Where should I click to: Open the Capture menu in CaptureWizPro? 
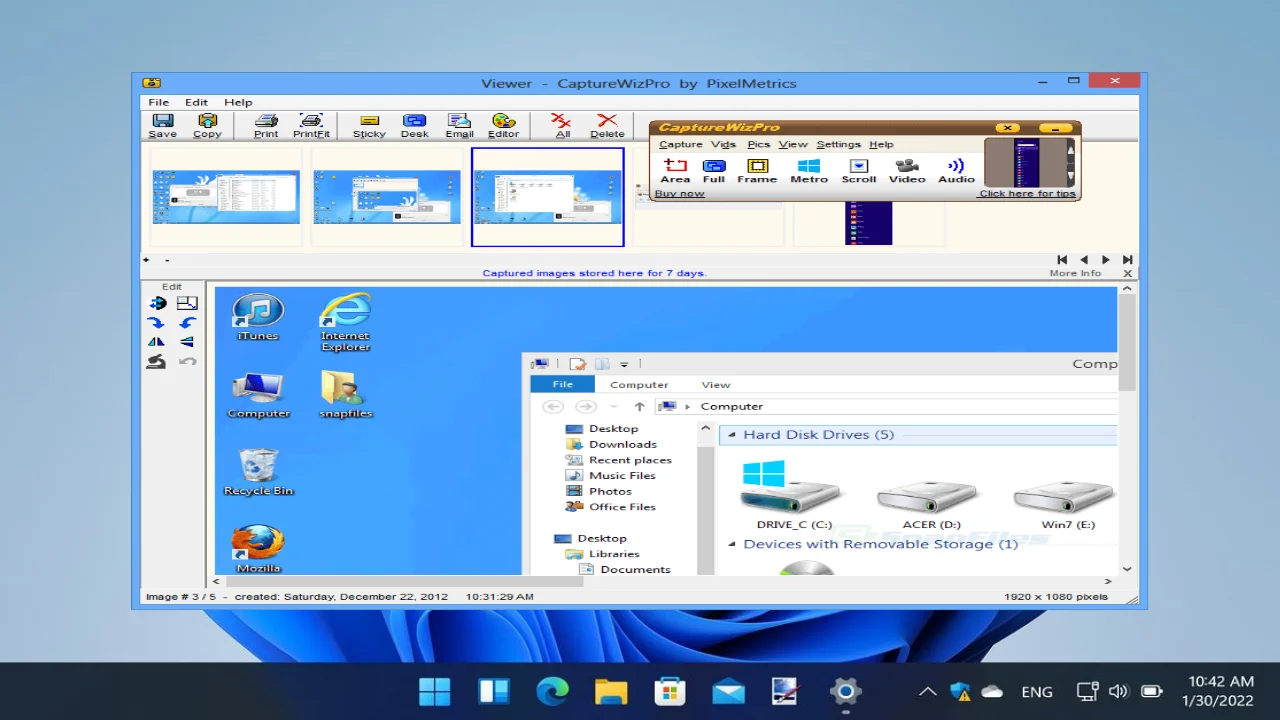(x=680, y=144)
